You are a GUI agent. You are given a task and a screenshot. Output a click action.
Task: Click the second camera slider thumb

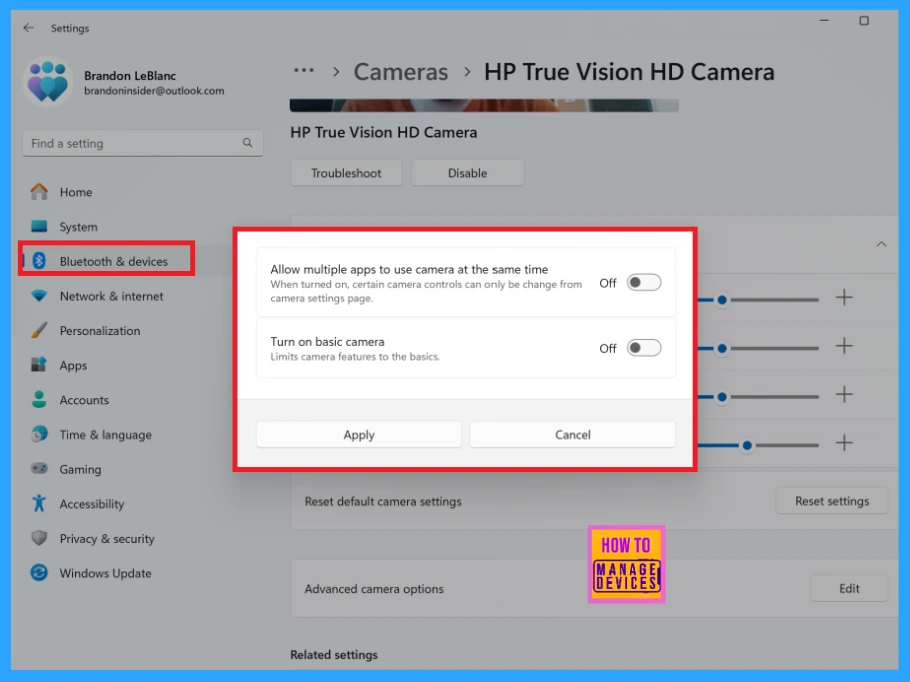pyautogui.click(x=721, y=348)
